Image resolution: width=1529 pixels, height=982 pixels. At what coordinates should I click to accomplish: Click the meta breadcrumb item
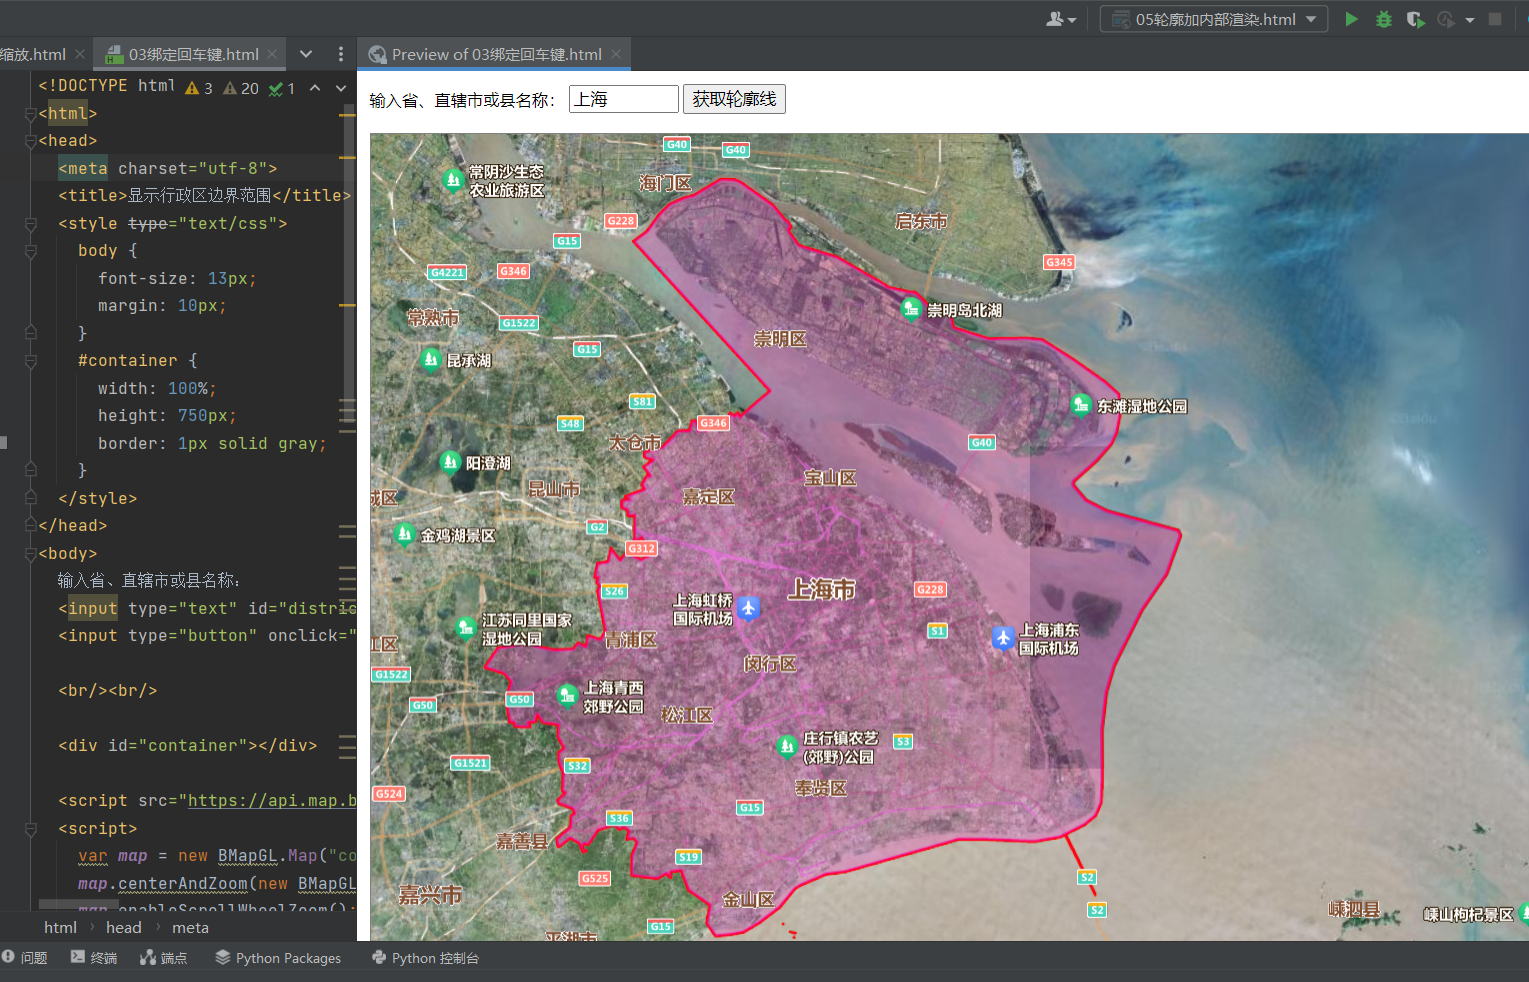pos(190,927)
